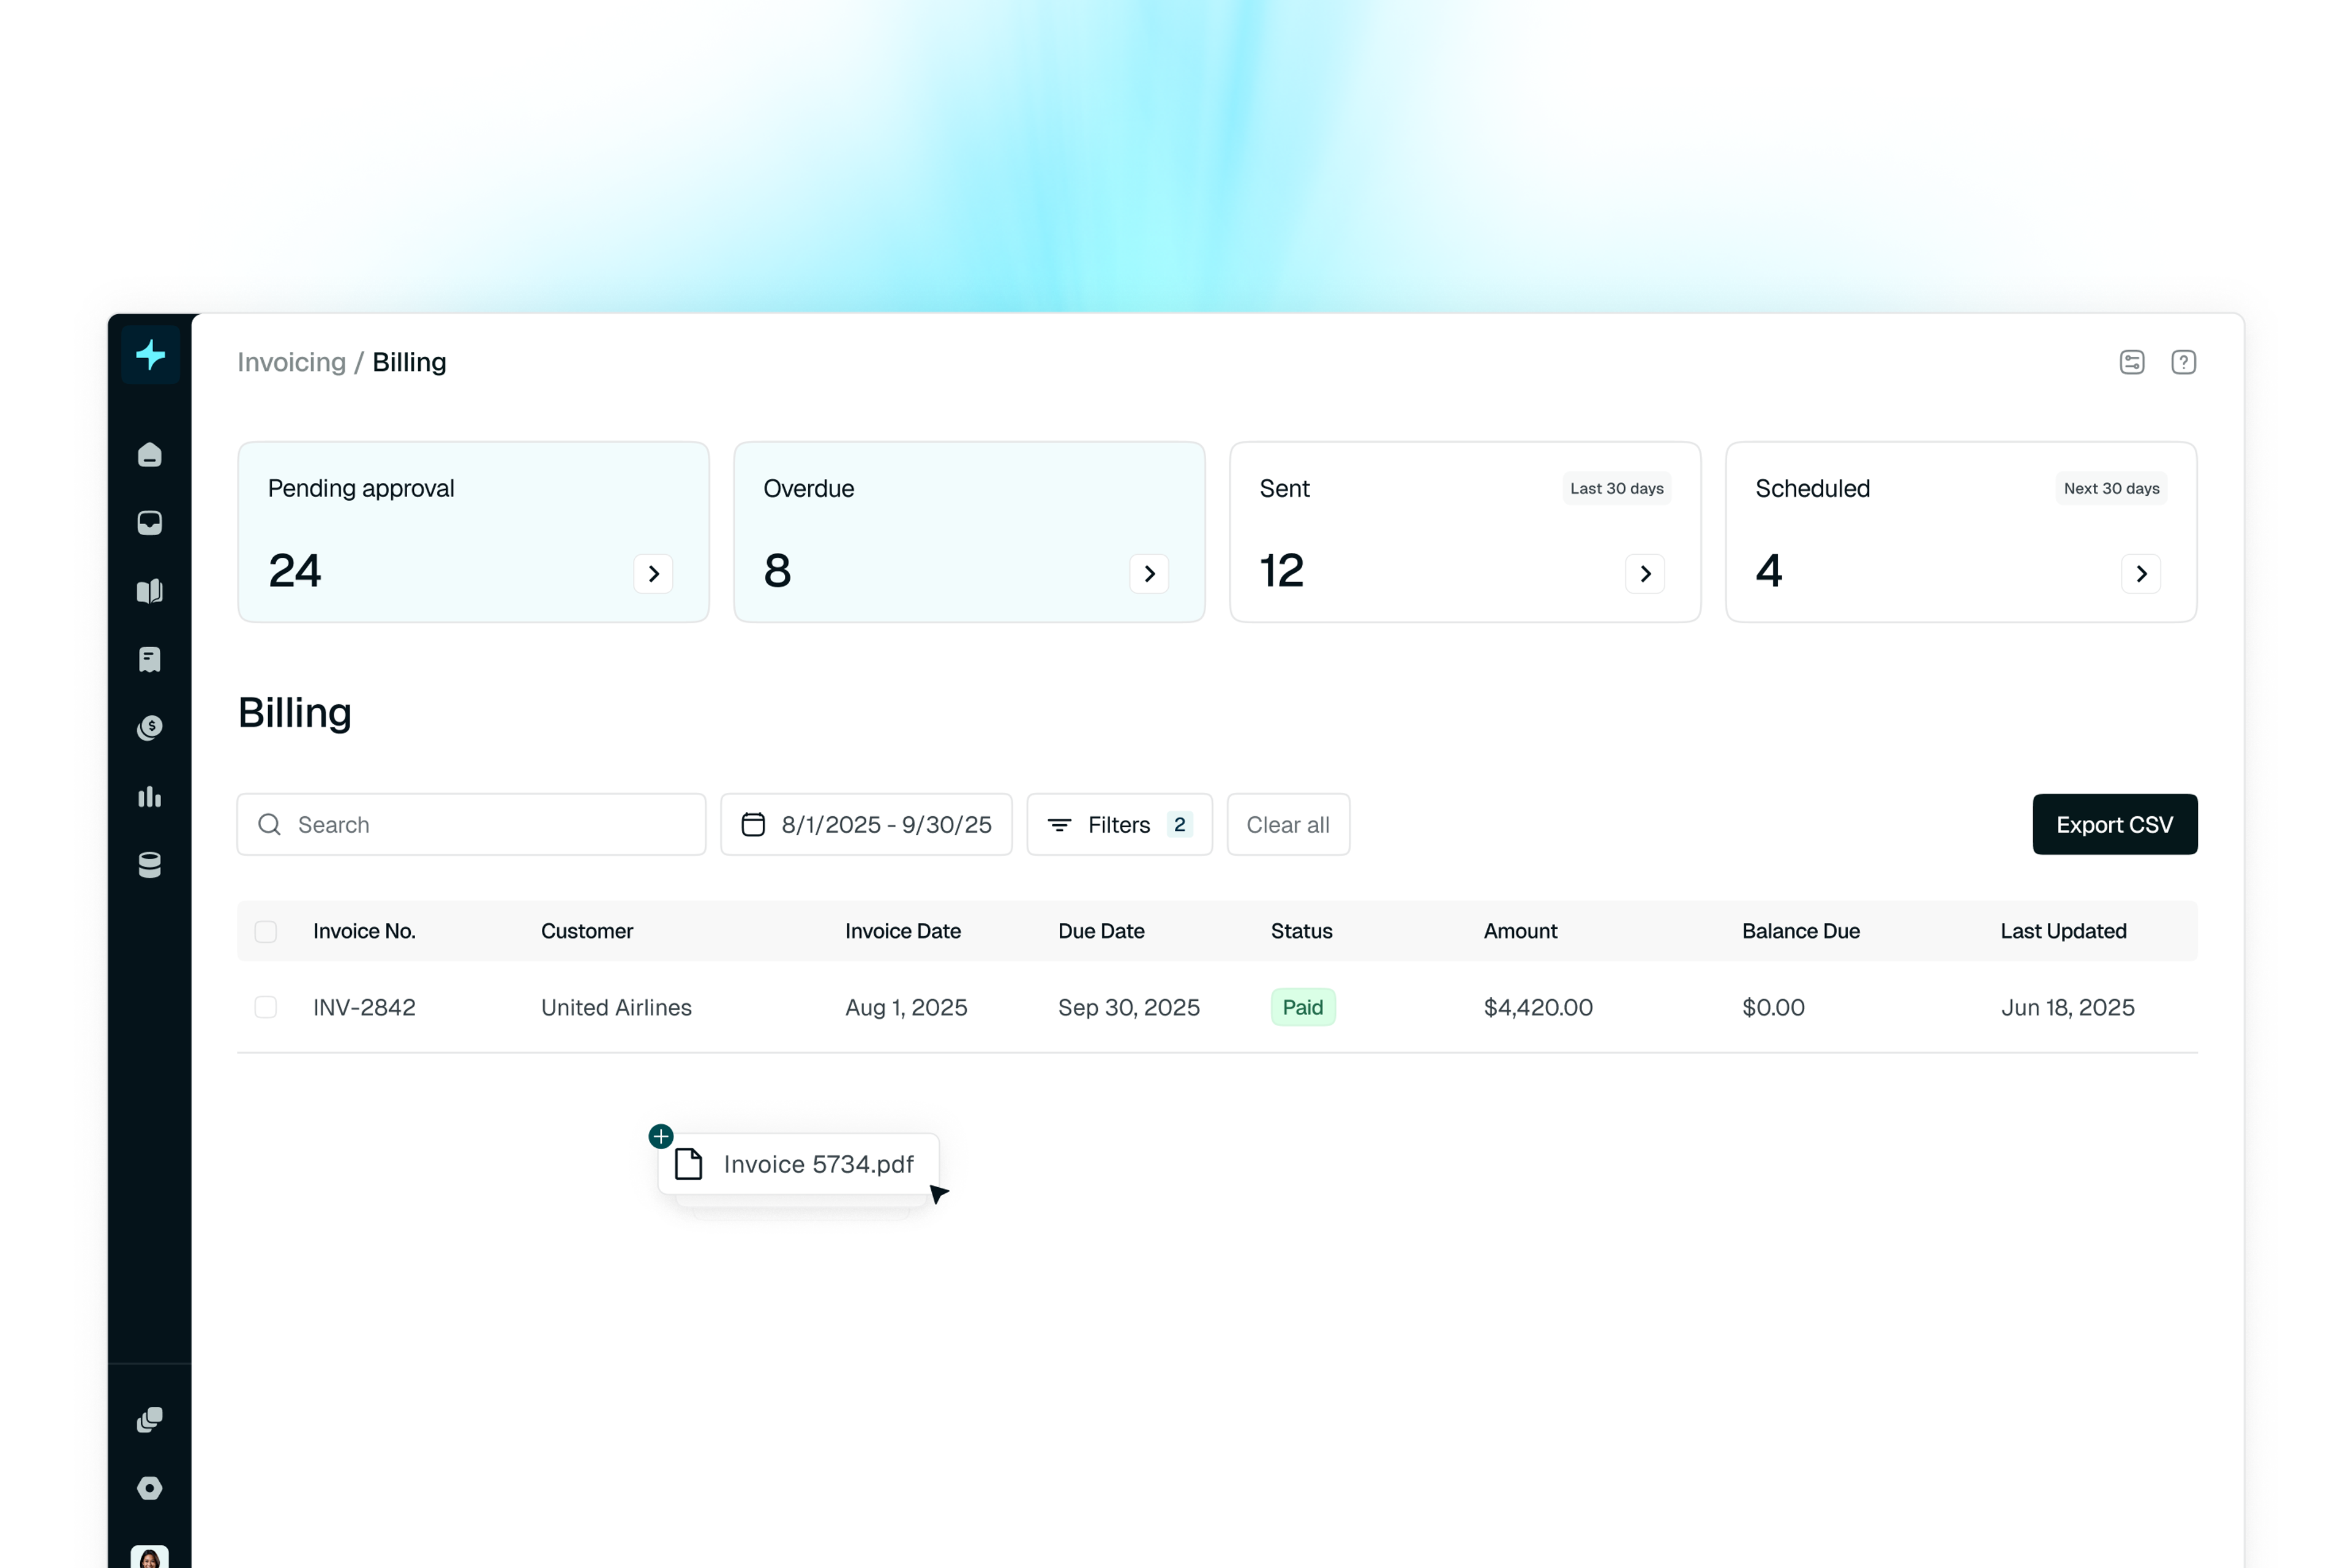2351x1568 pixels.
Task: Click into the Search field
Action: click(x=471, y=825)
